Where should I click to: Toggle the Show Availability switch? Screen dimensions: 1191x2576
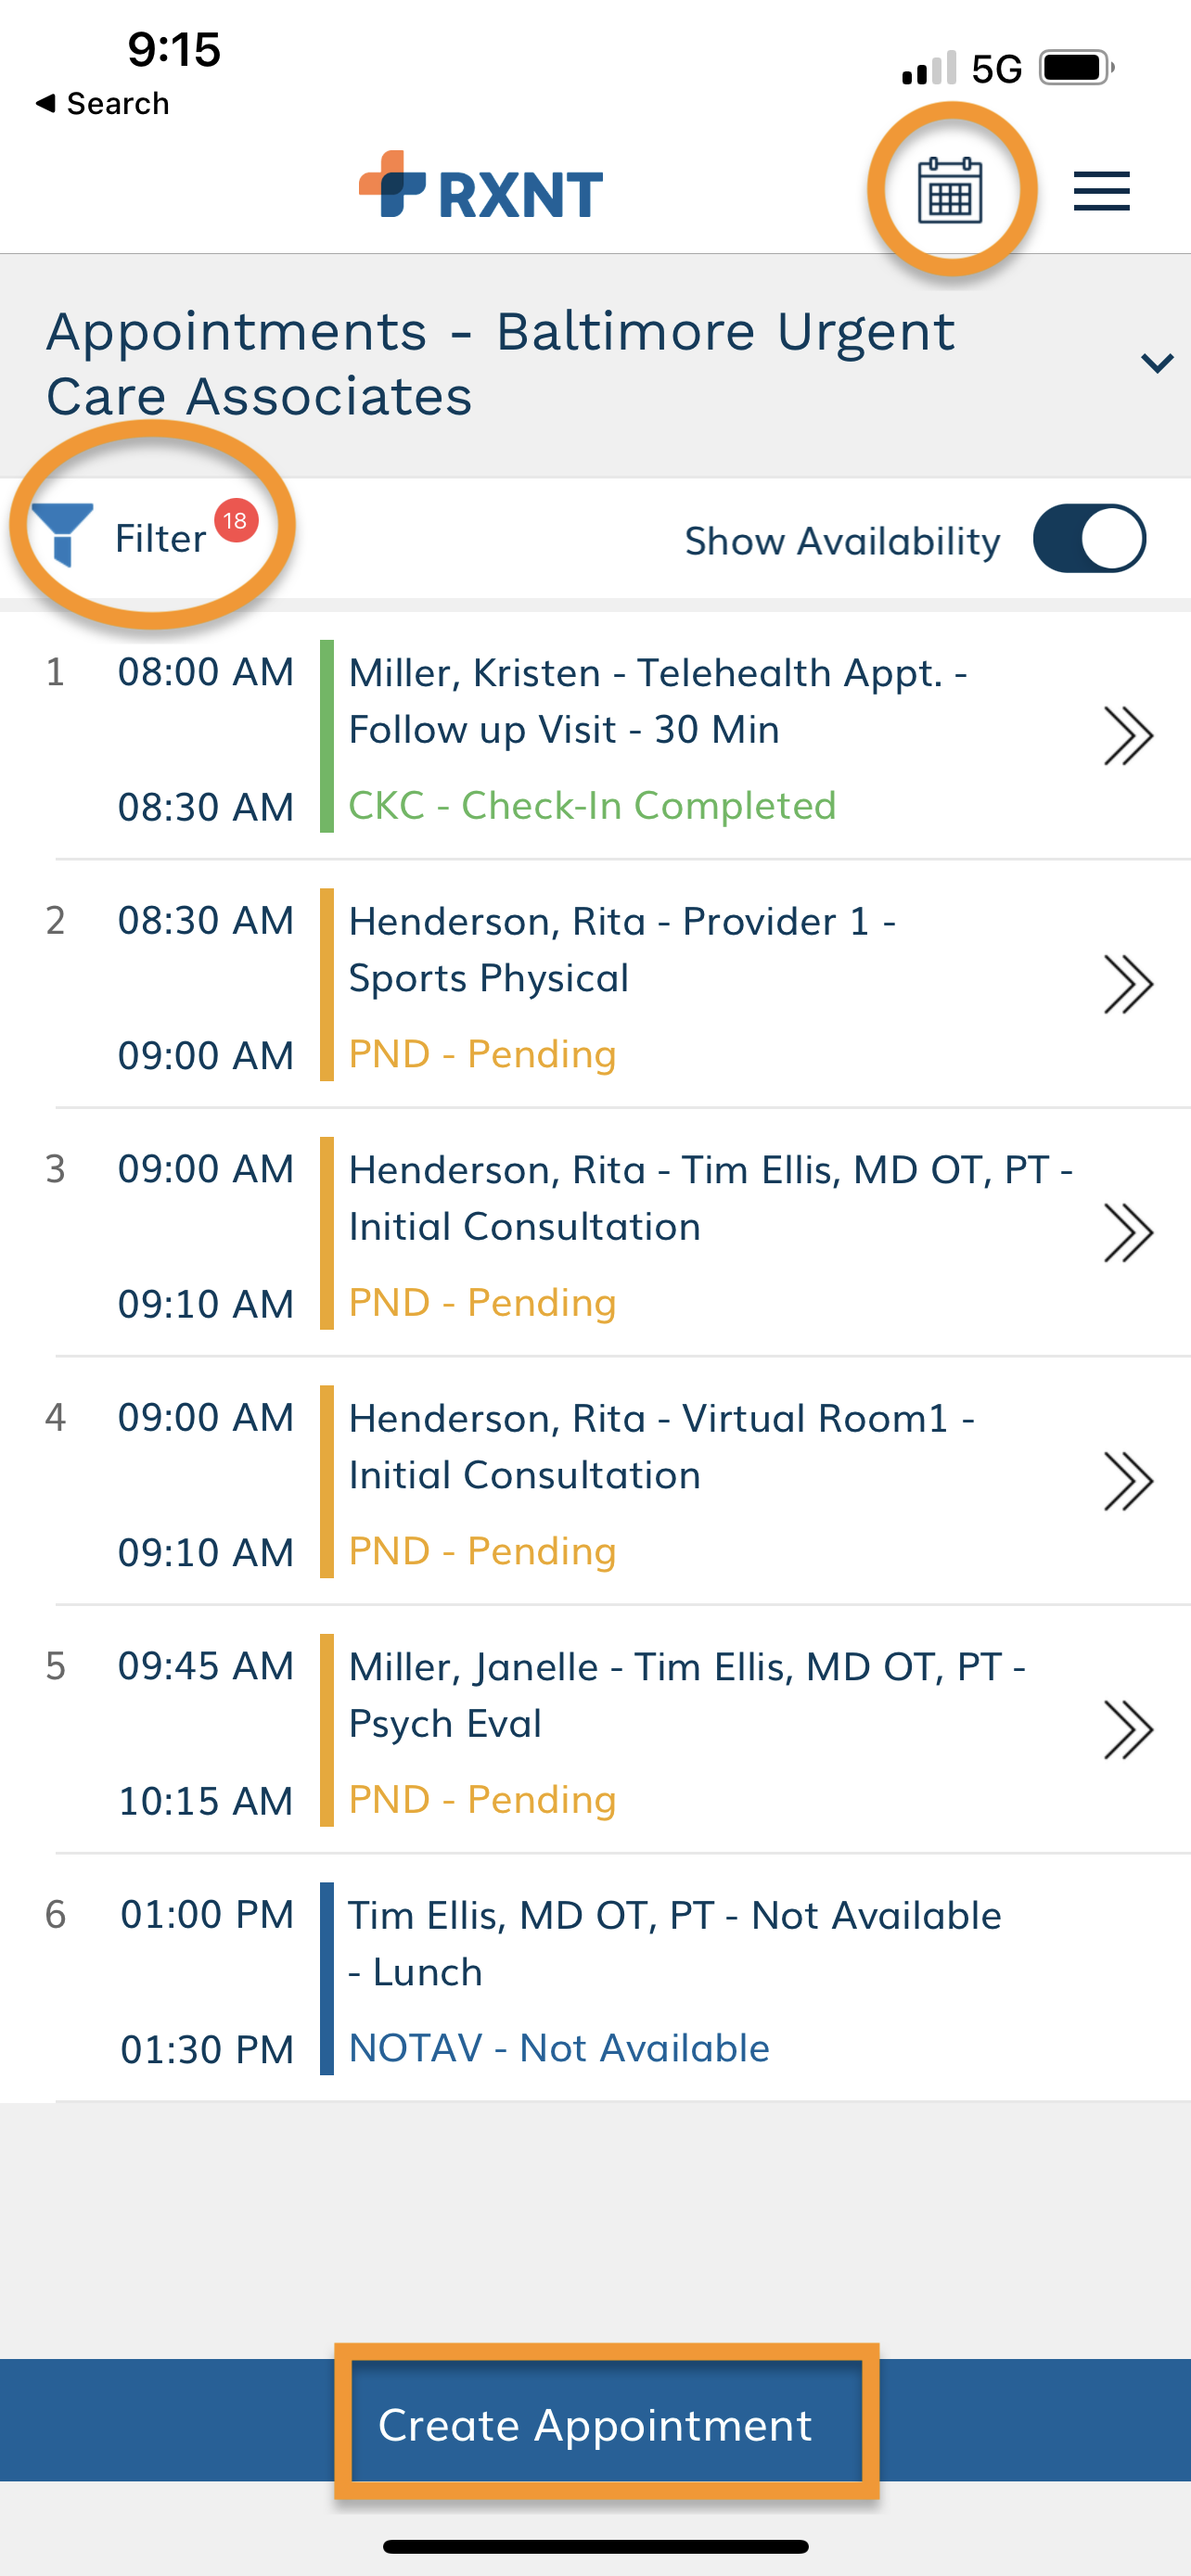tap(1089, 539)
